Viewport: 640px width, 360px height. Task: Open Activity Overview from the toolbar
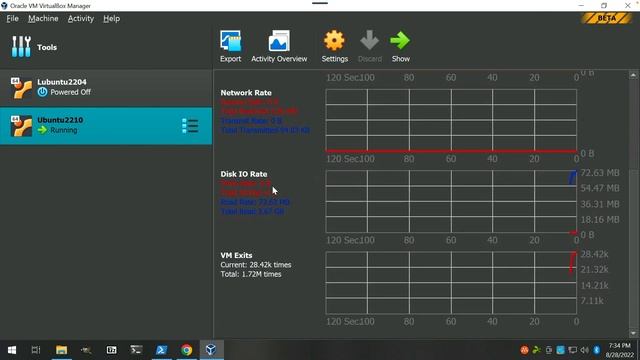[x=279, y=46]
